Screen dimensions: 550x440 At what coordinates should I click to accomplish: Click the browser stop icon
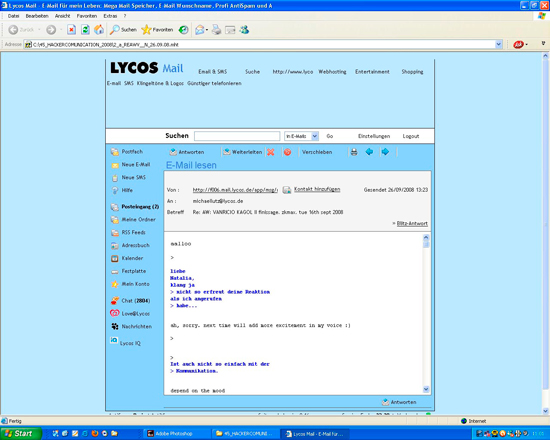click(72, 30)
